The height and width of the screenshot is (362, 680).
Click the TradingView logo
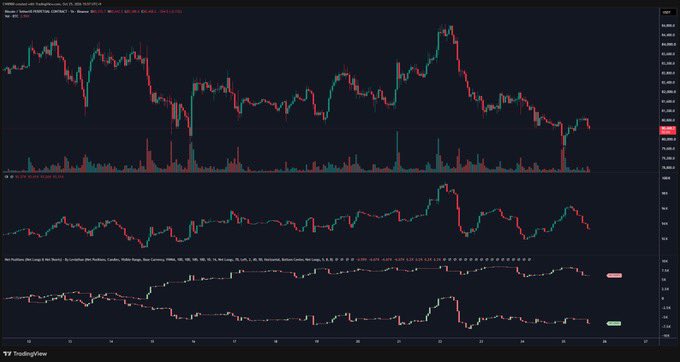[24, 354]
